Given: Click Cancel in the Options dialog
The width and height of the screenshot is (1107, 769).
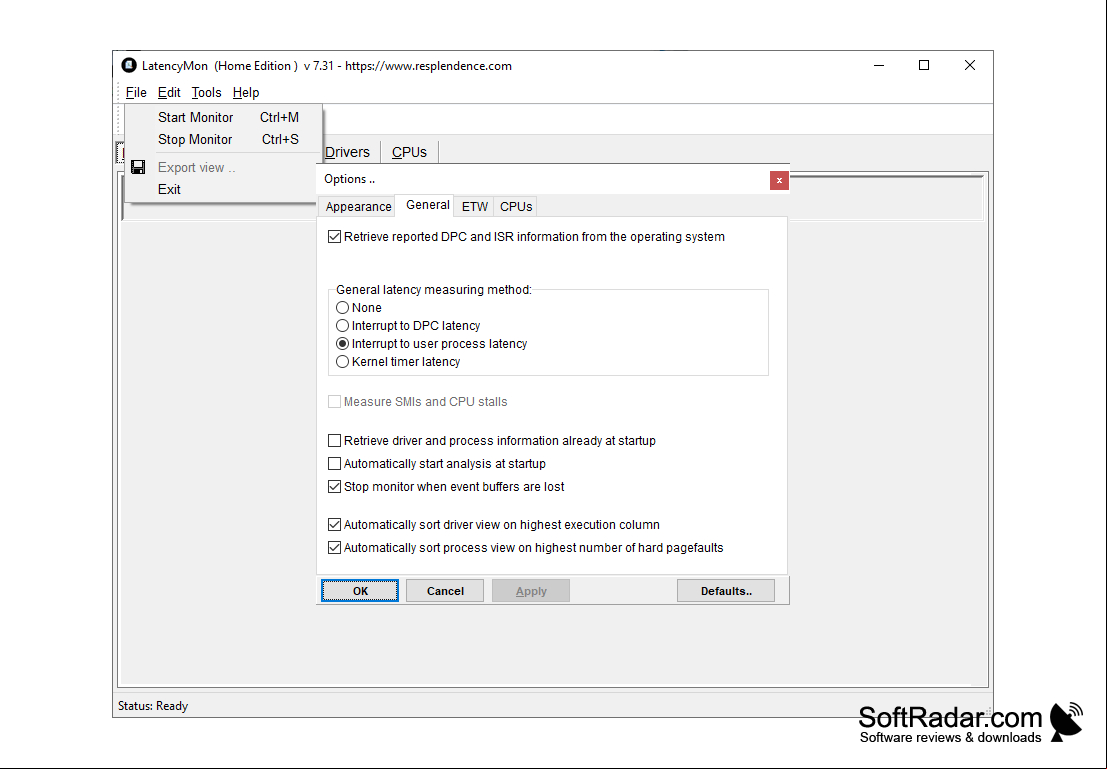Looking at the screenshot, I should [x=445, y=591].
